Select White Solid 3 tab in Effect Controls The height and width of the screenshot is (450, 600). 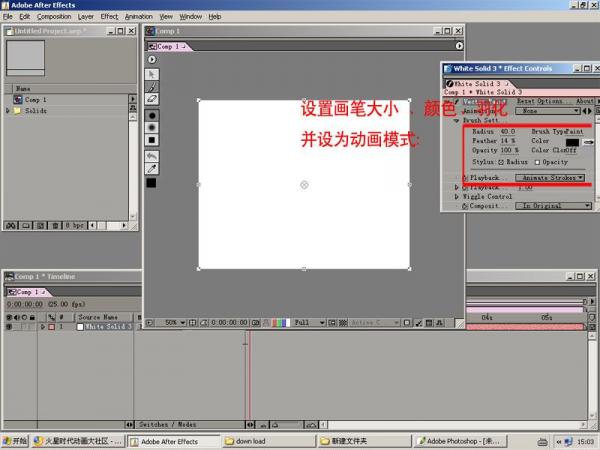(478, 83)
